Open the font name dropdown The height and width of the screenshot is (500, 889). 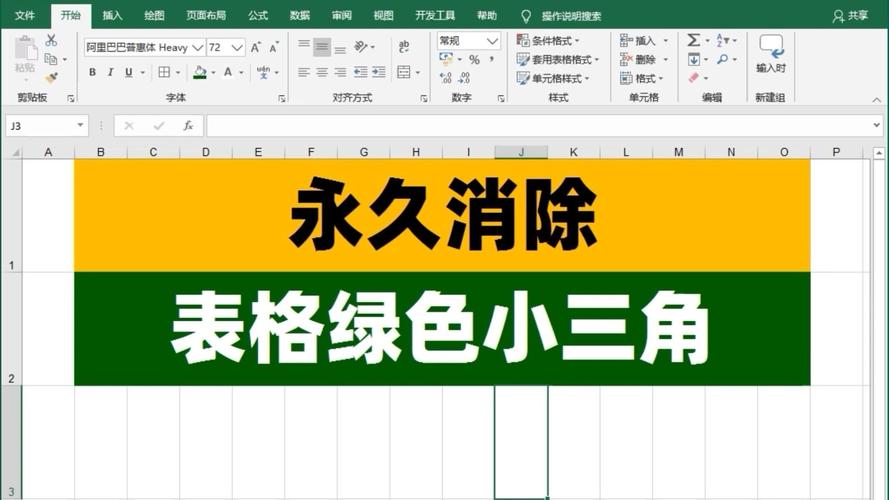pos(197,48)
